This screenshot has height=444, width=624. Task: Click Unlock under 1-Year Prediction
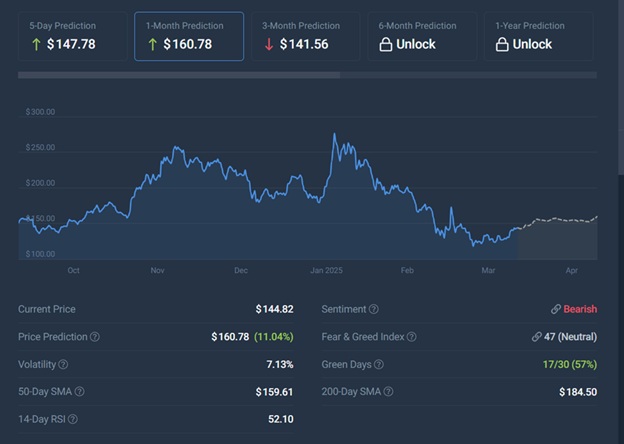pyautogui.click(x=532, y=44)
